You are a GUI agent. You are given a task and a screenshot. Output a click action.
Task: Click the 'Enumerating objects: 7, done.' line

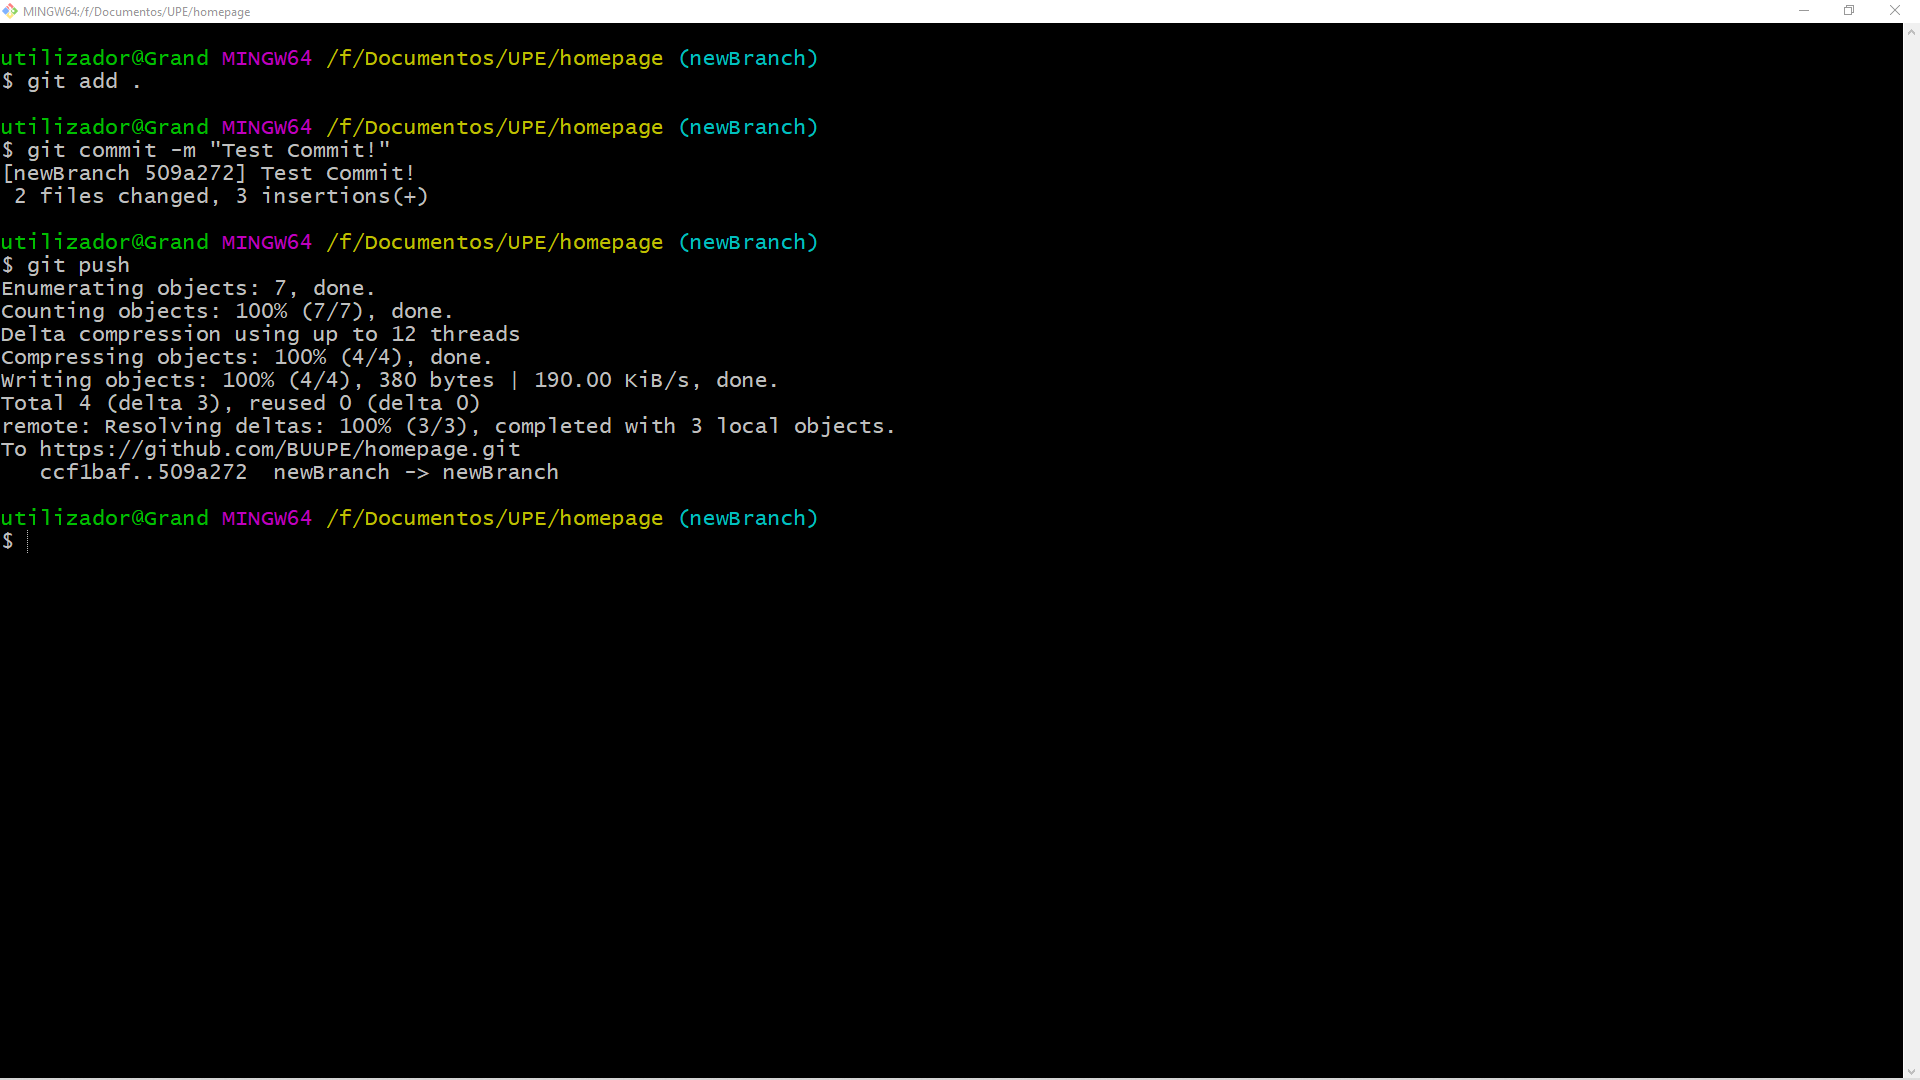click(188, 289)
